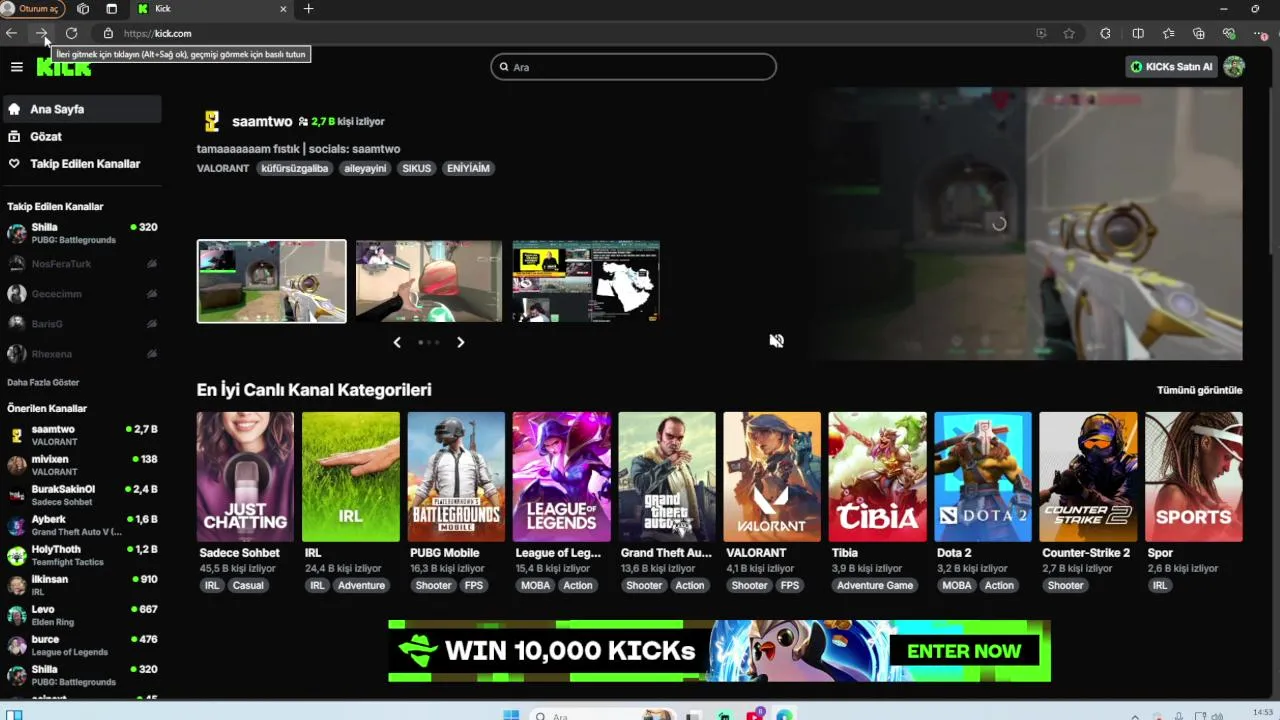Screen dimensions: 1280x720
Task: Open split screen browser icon
Action: coord(1138,33)
